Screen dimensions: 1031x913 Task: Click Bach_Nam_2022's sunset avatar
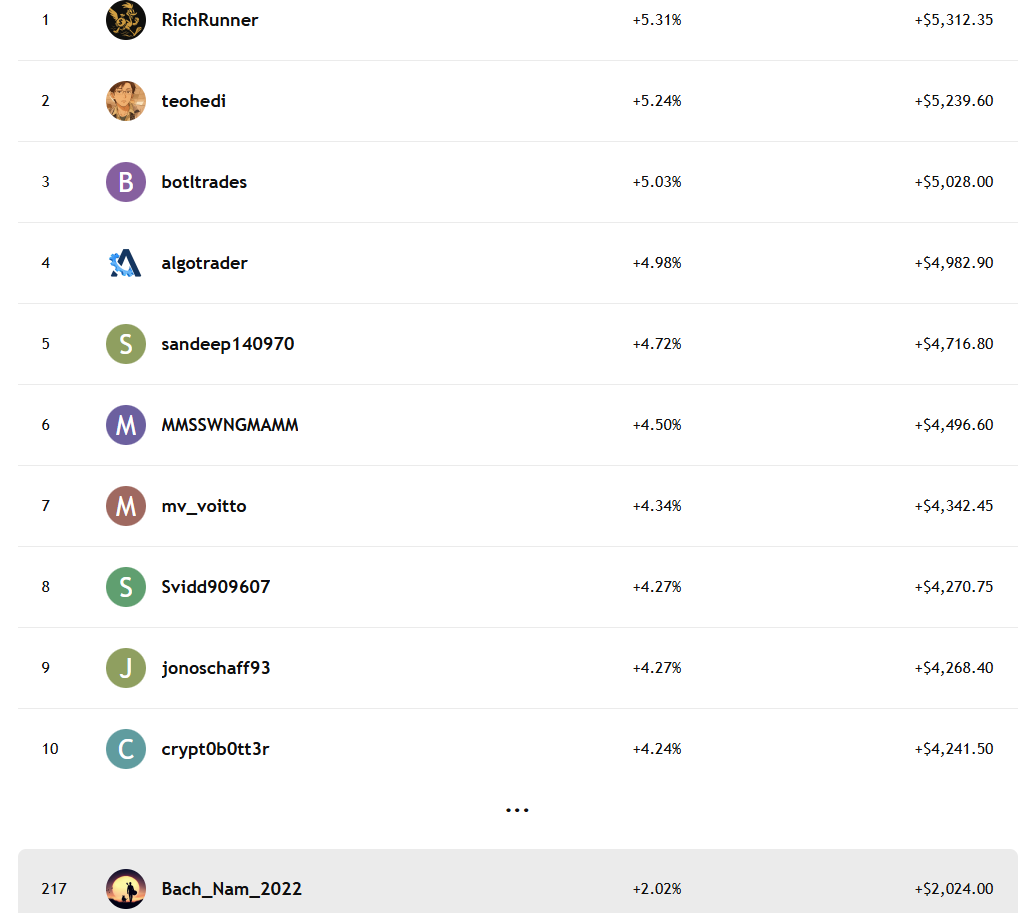[x=126, y=889]
